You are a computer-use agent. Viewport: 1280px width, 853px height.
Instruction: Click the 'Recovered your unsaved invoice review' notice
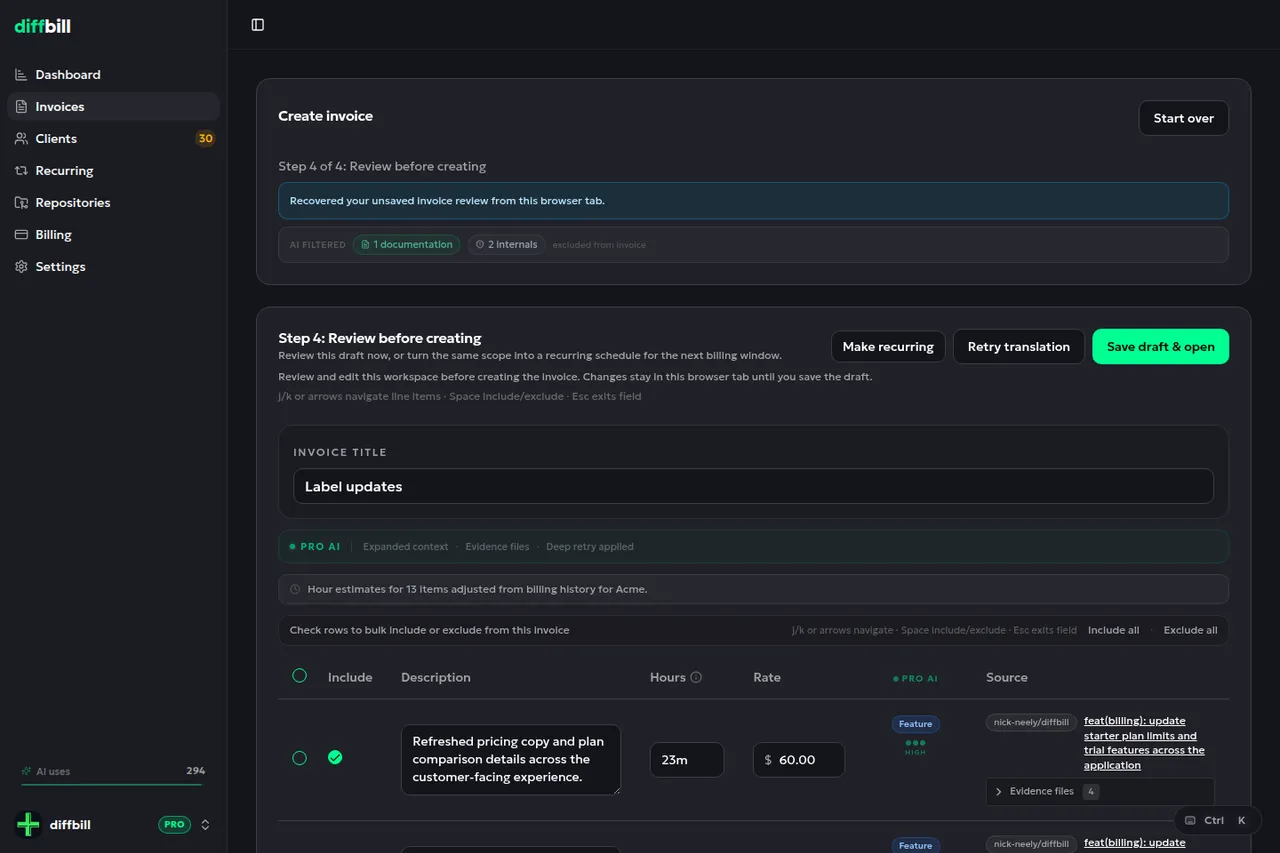[753, 200]
